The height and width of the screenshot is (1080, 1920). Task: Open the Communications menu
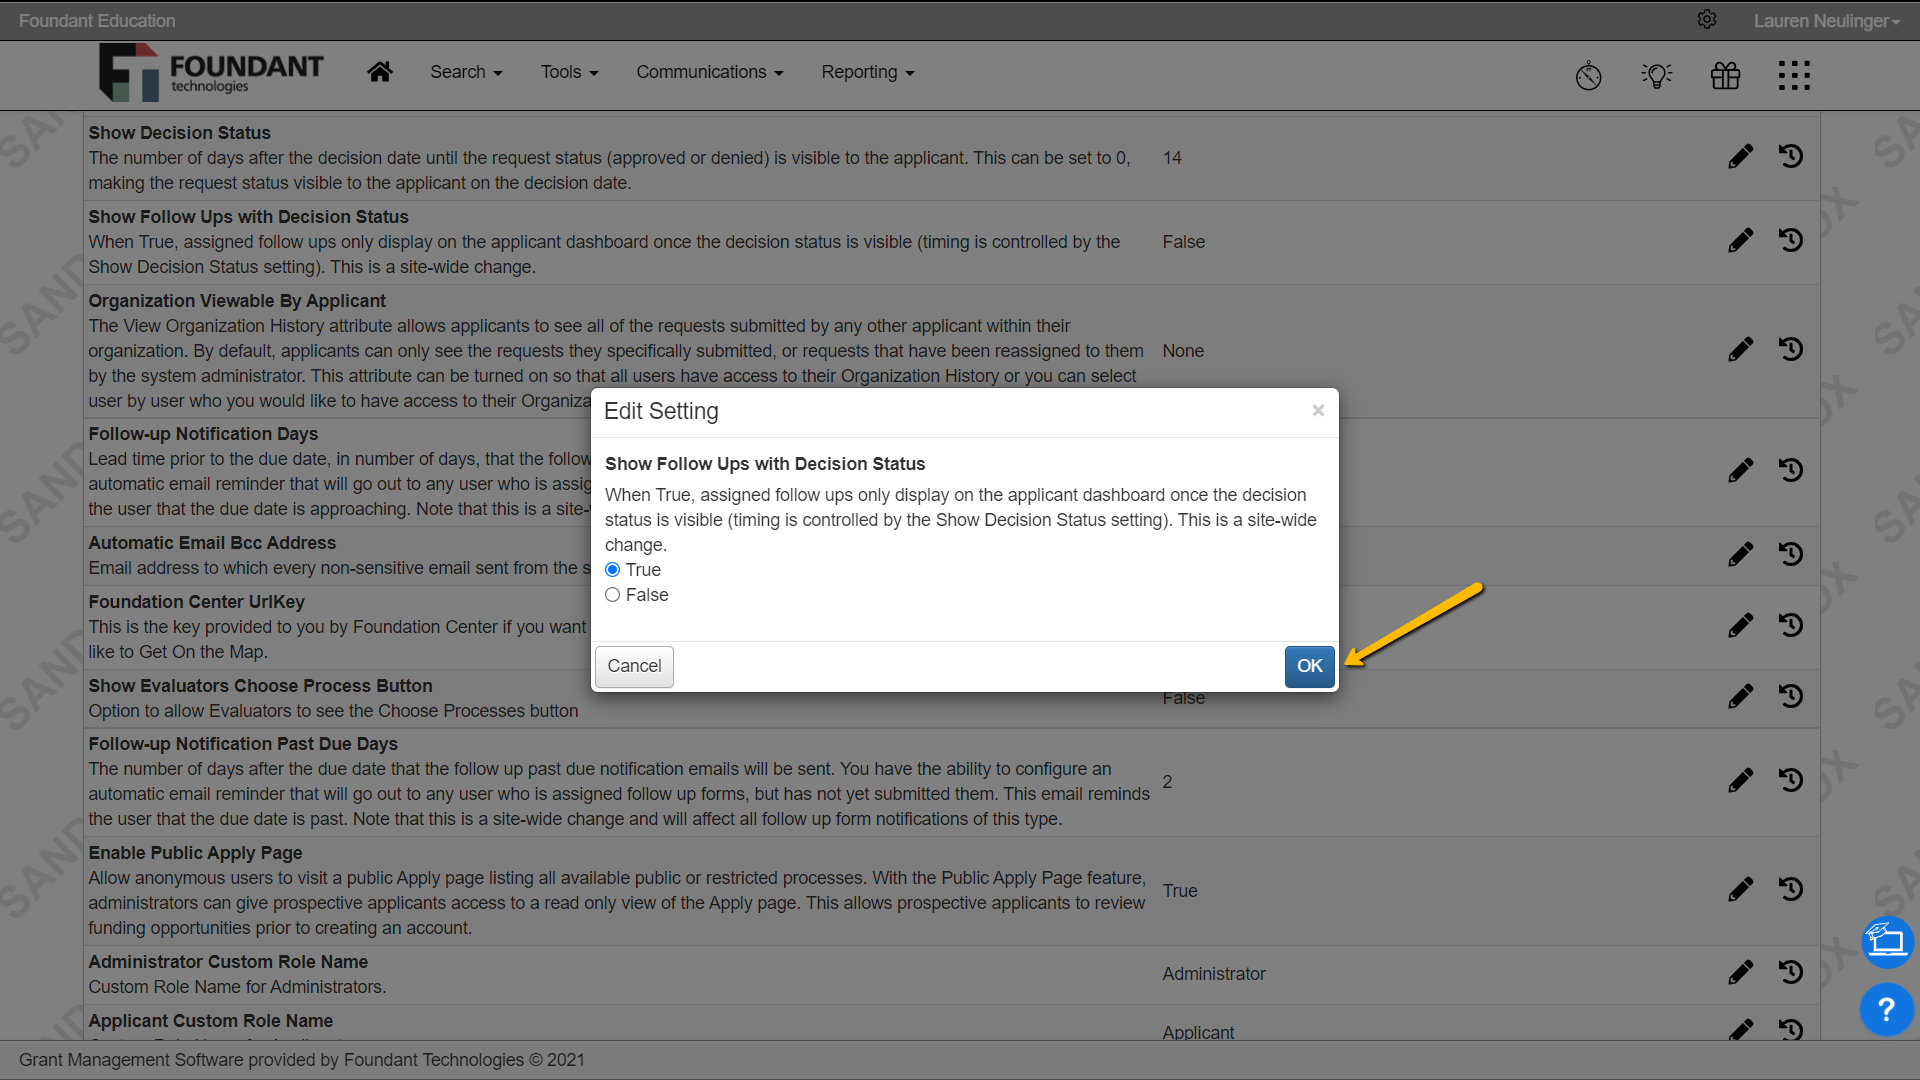click(709, 72)
